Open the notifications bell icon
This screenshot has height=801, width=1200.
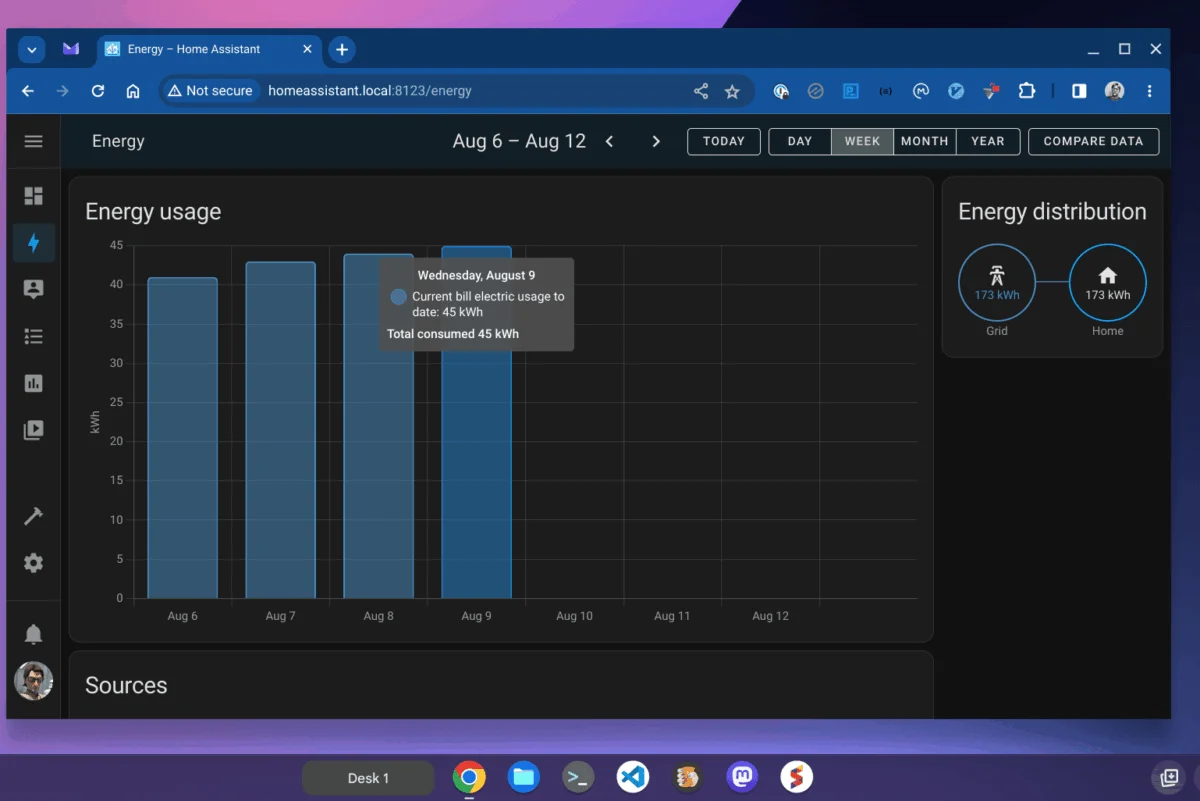33,634
